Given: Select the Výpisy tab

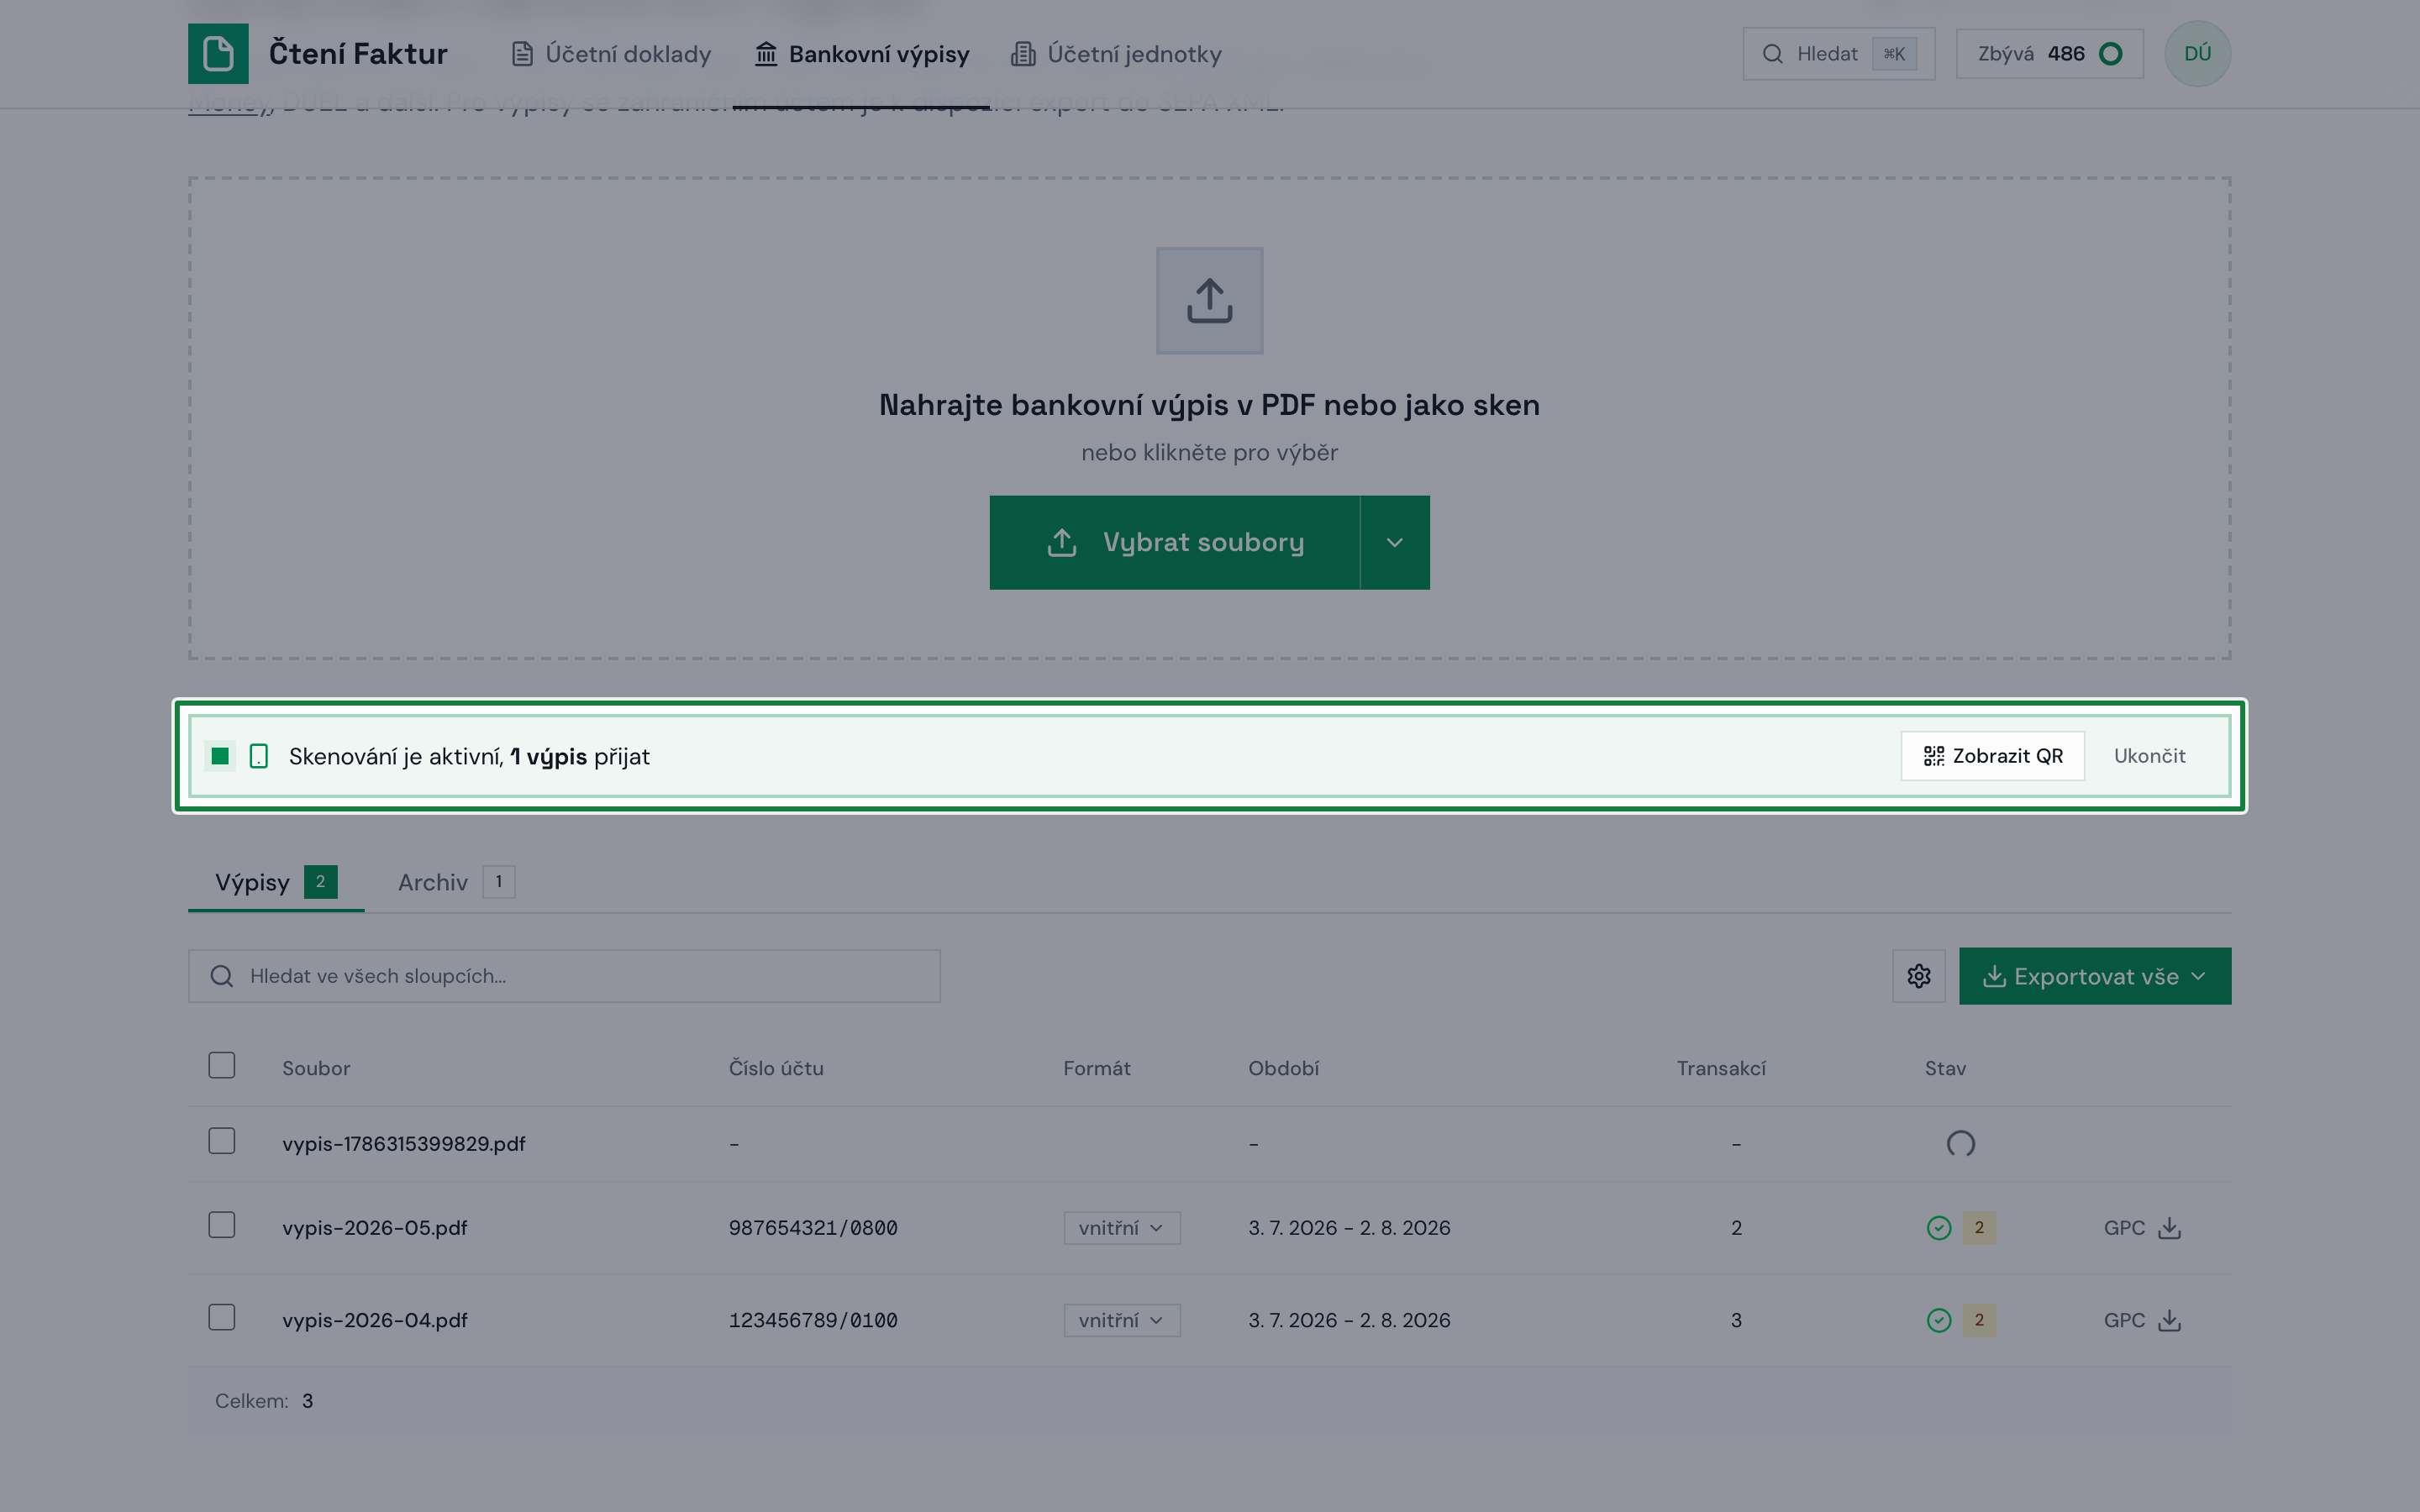Looking at the screenshot, I should point(276,882).
